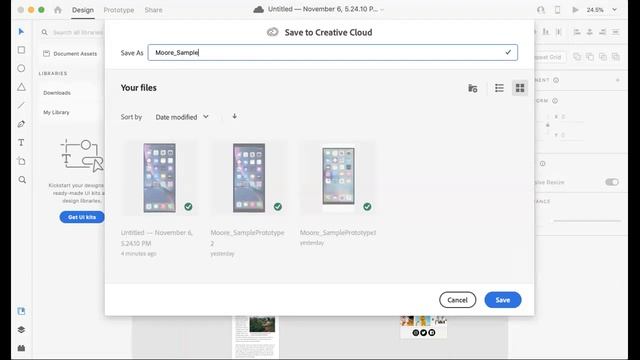Align left using the align icon
The image size is (640, 360).
tap(577, 32)
